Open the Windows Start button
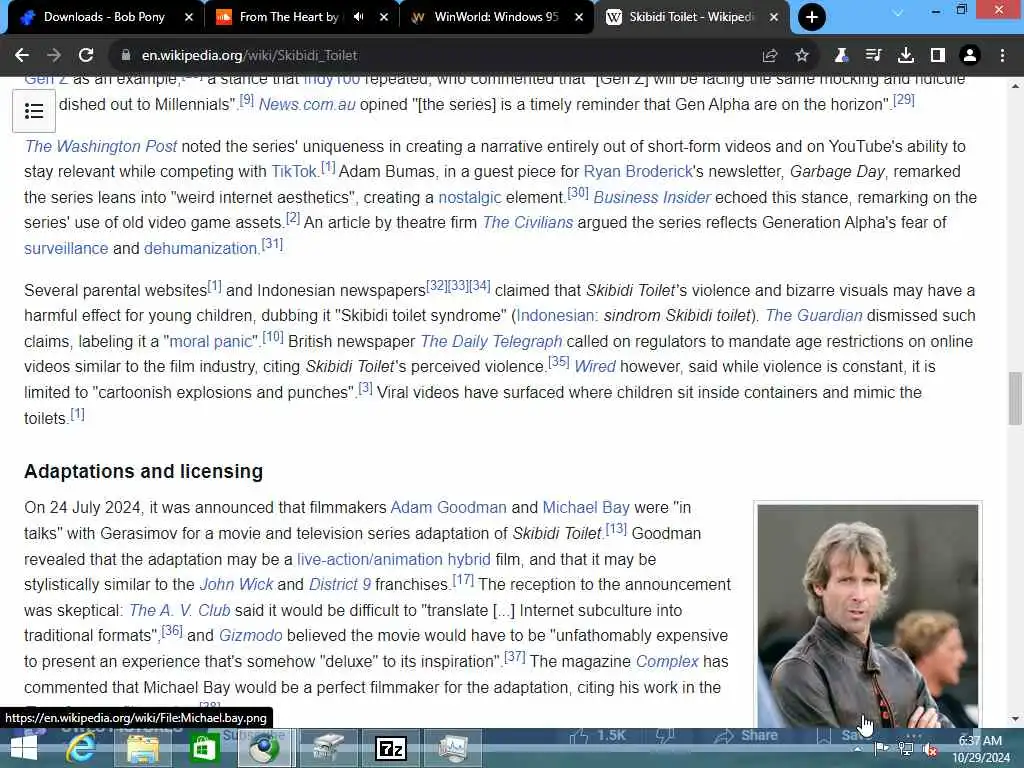The height and width of the screenshot is (768, 1024). pos(24,748)
